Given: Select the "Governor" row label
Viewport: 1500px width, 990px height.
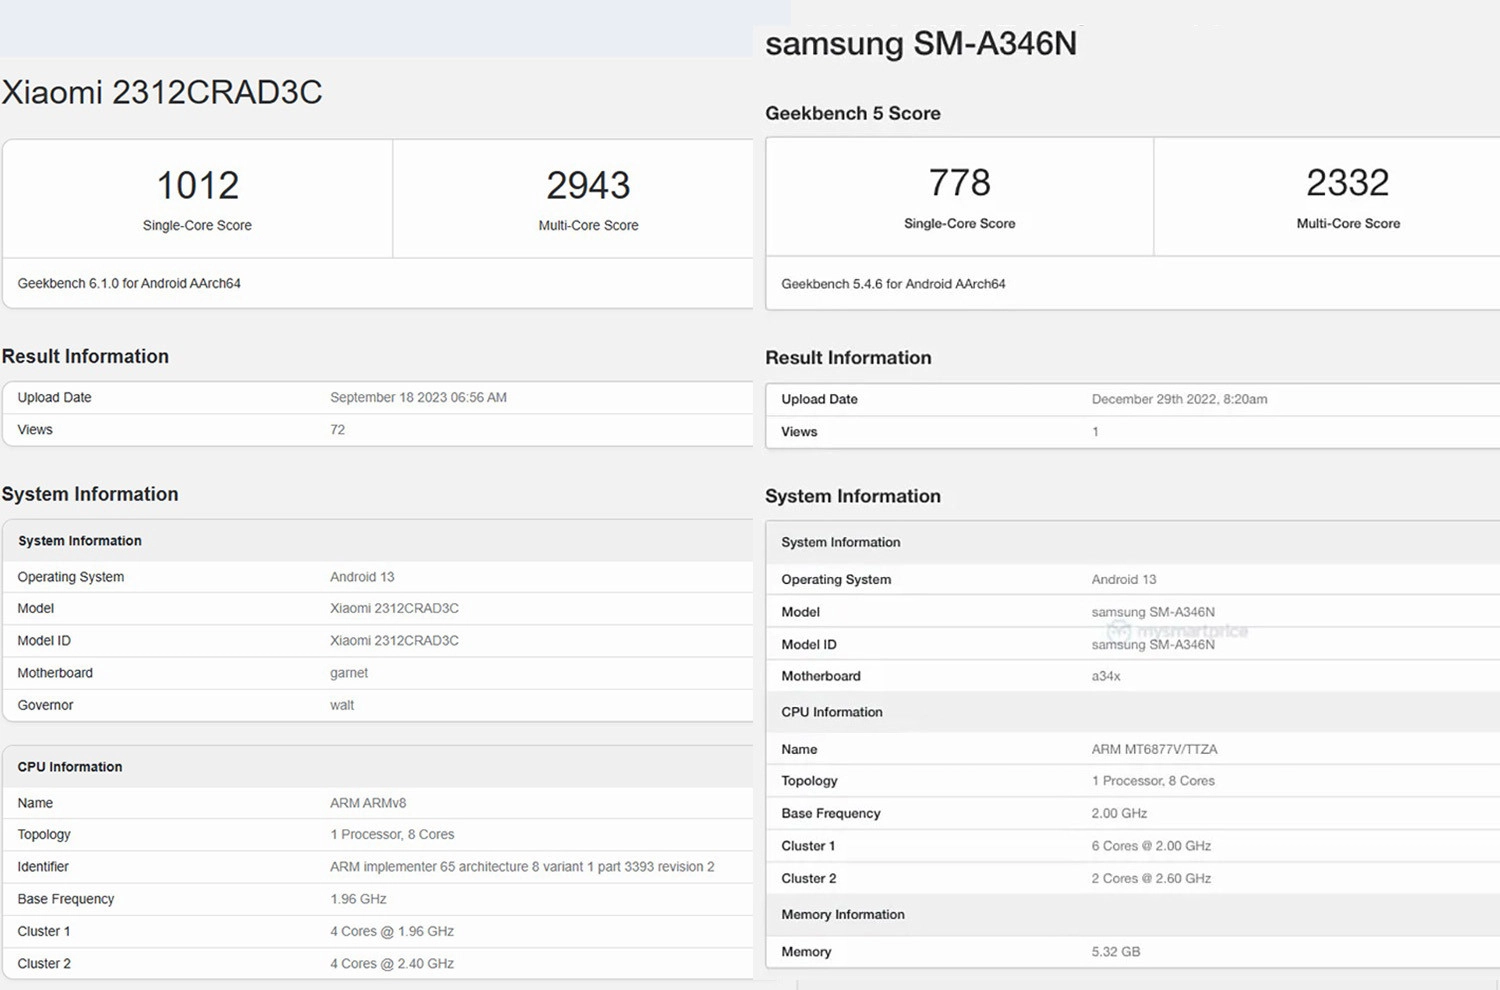Looking at the screenshot, I should pyautogui.click(x=45, y=705).
